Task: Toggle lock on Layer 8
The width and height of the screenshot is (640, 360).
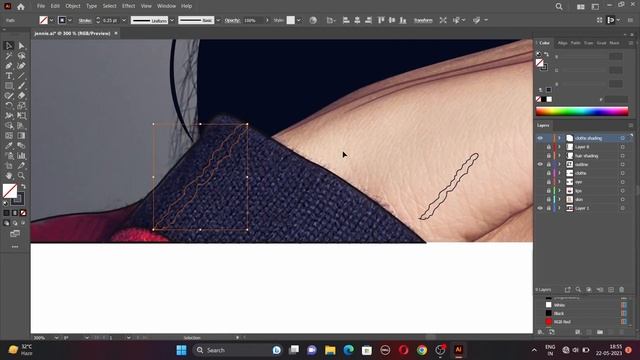Action: coord(549,147)
